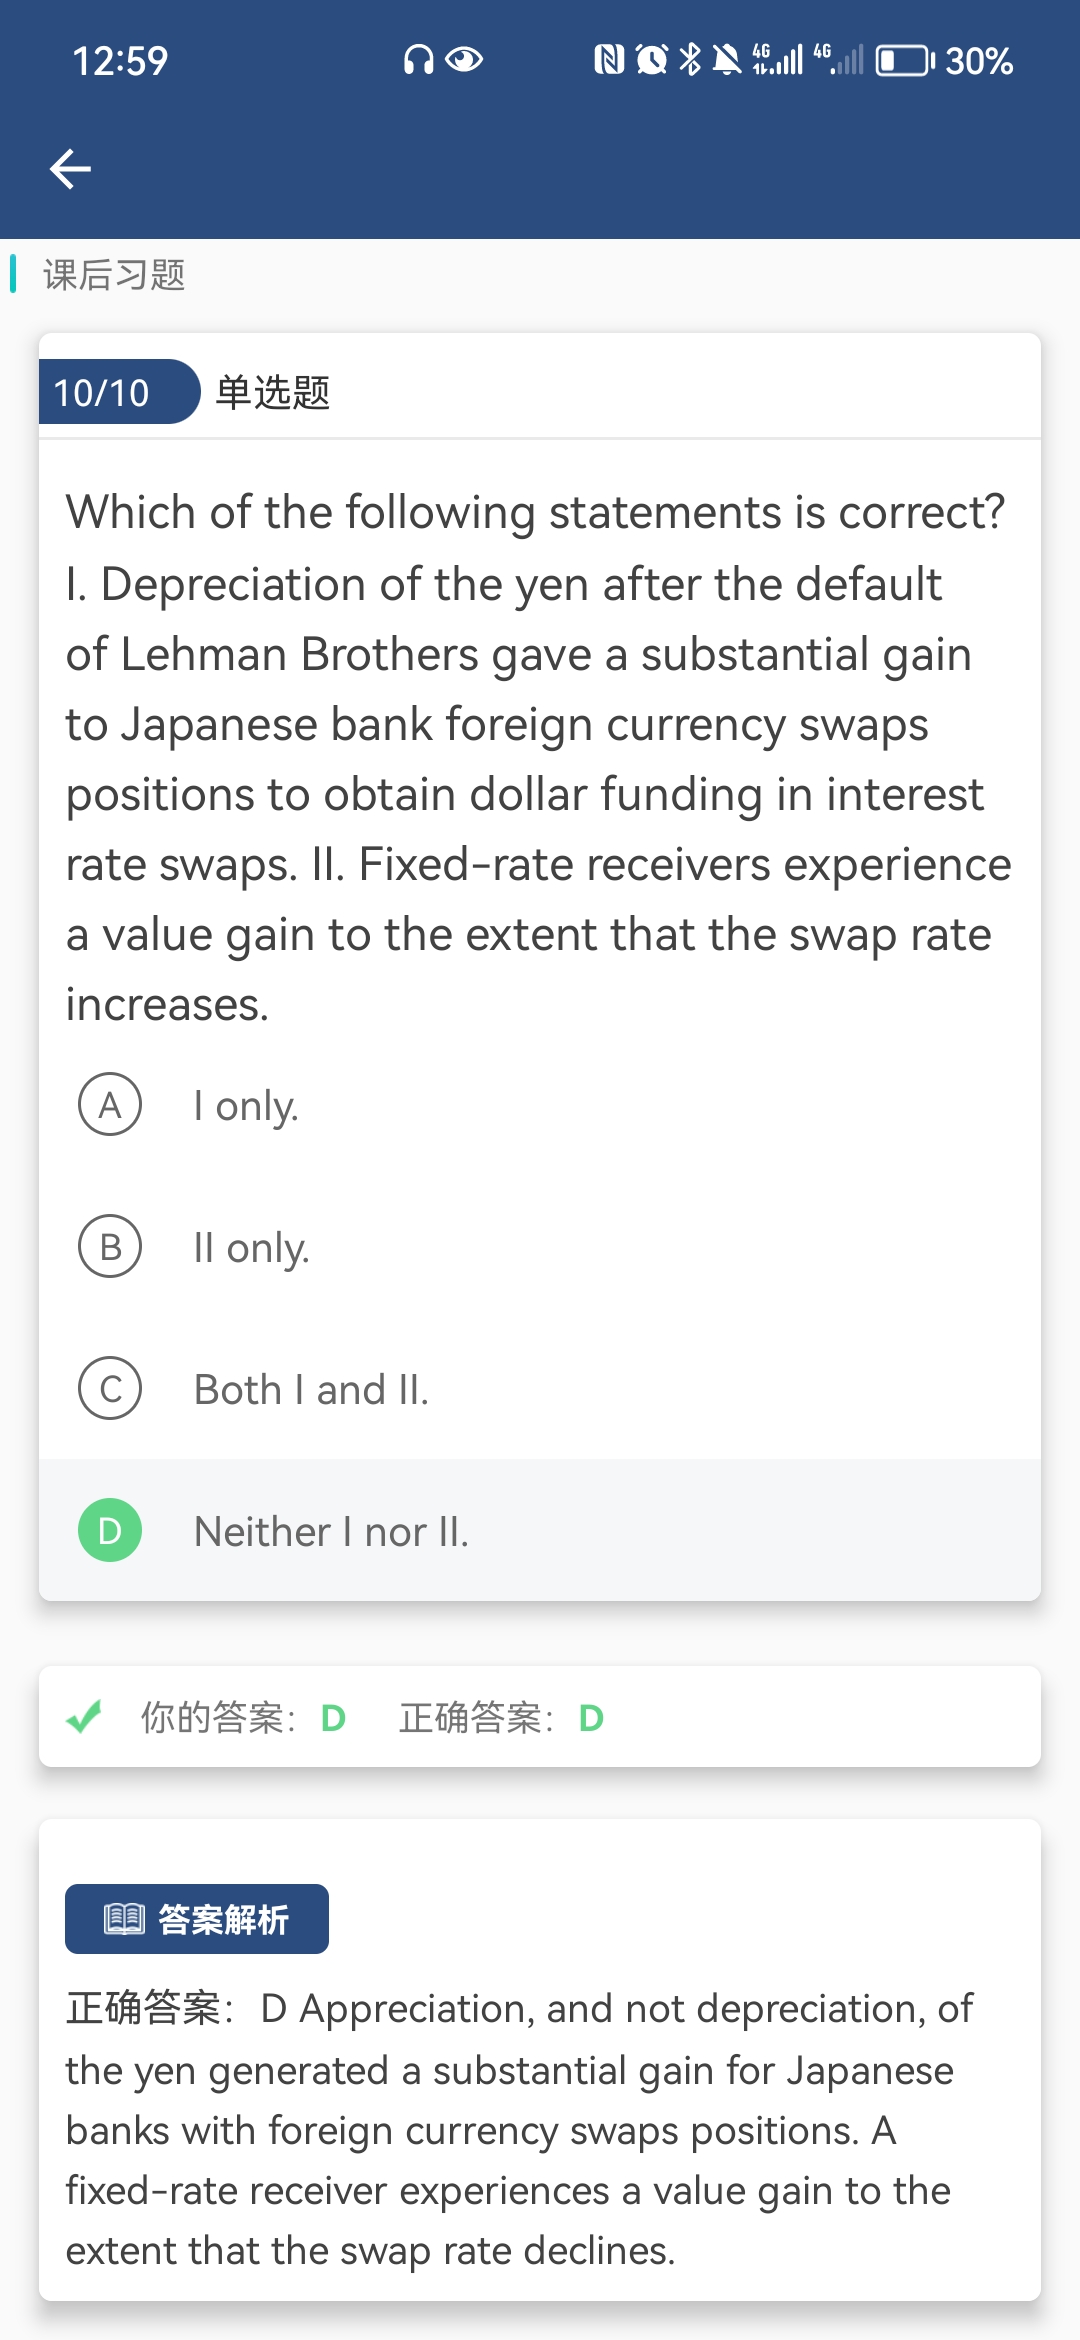Tap the 答案解析 answer analysis button

197,1919
